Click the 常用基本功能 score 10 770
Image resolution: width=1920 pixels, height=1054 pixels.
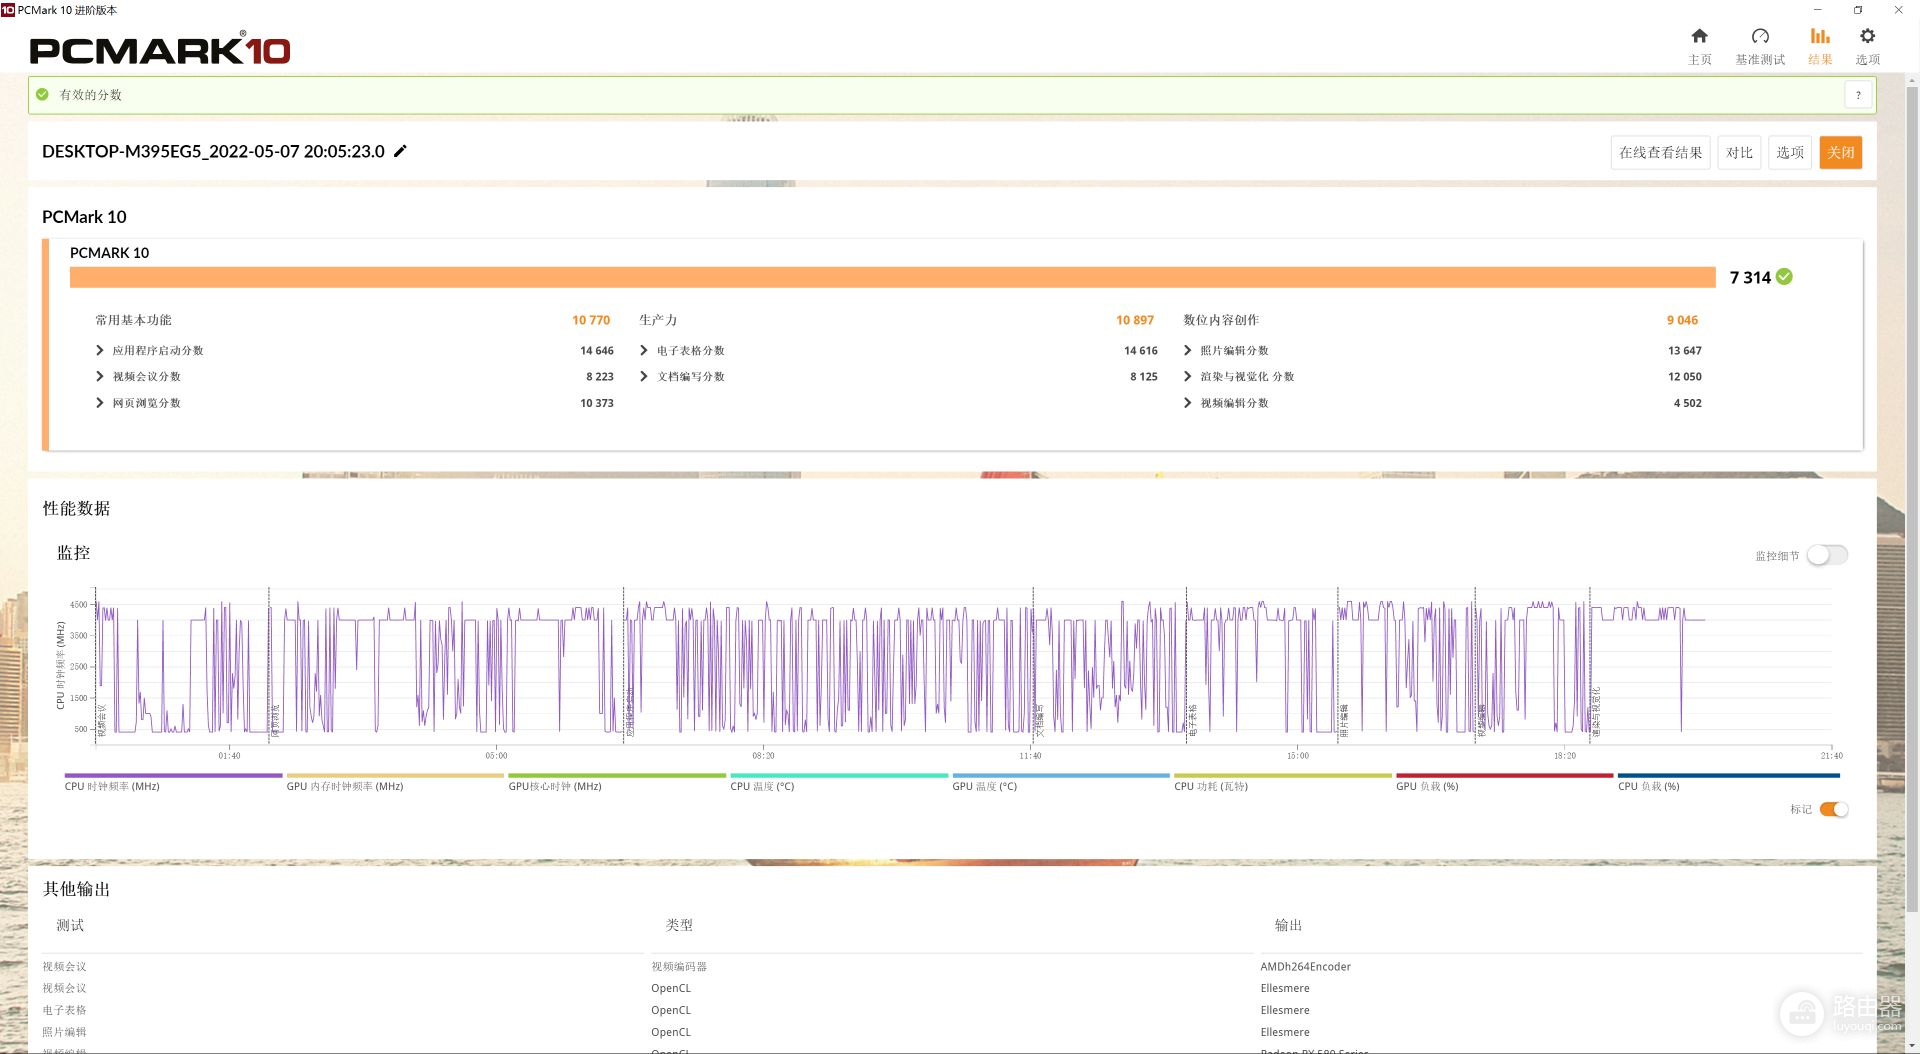coord(591,320)
